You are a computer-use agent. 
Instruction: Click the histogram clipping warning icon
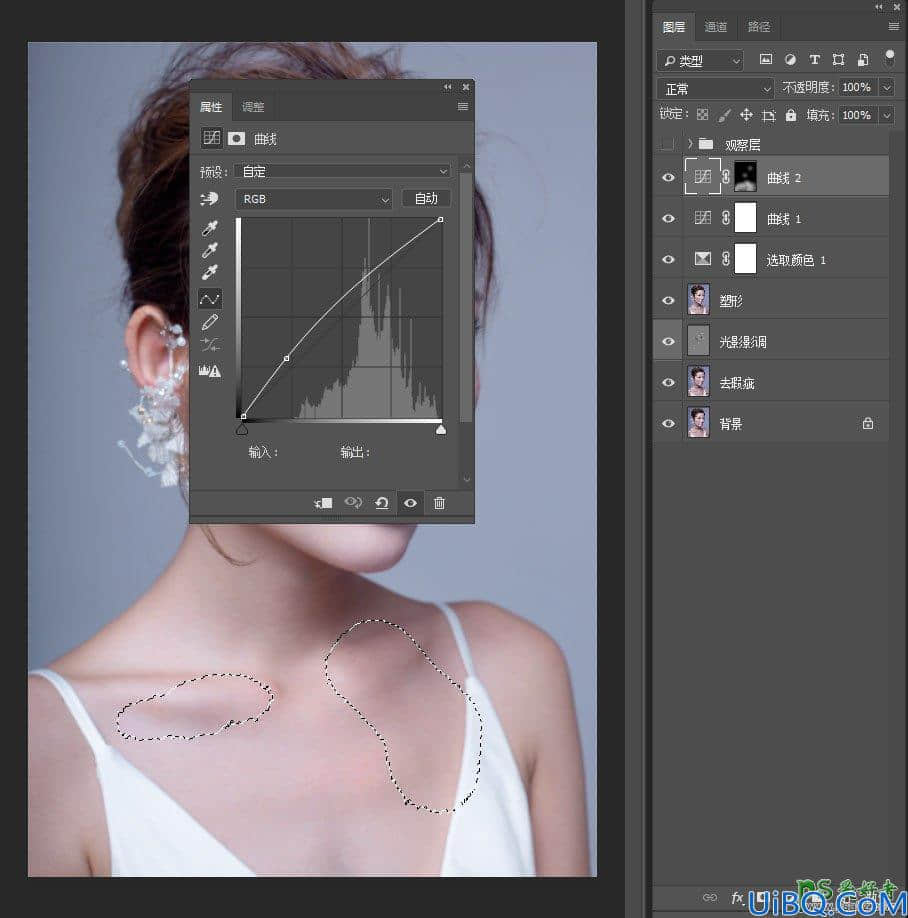point(210,371)
